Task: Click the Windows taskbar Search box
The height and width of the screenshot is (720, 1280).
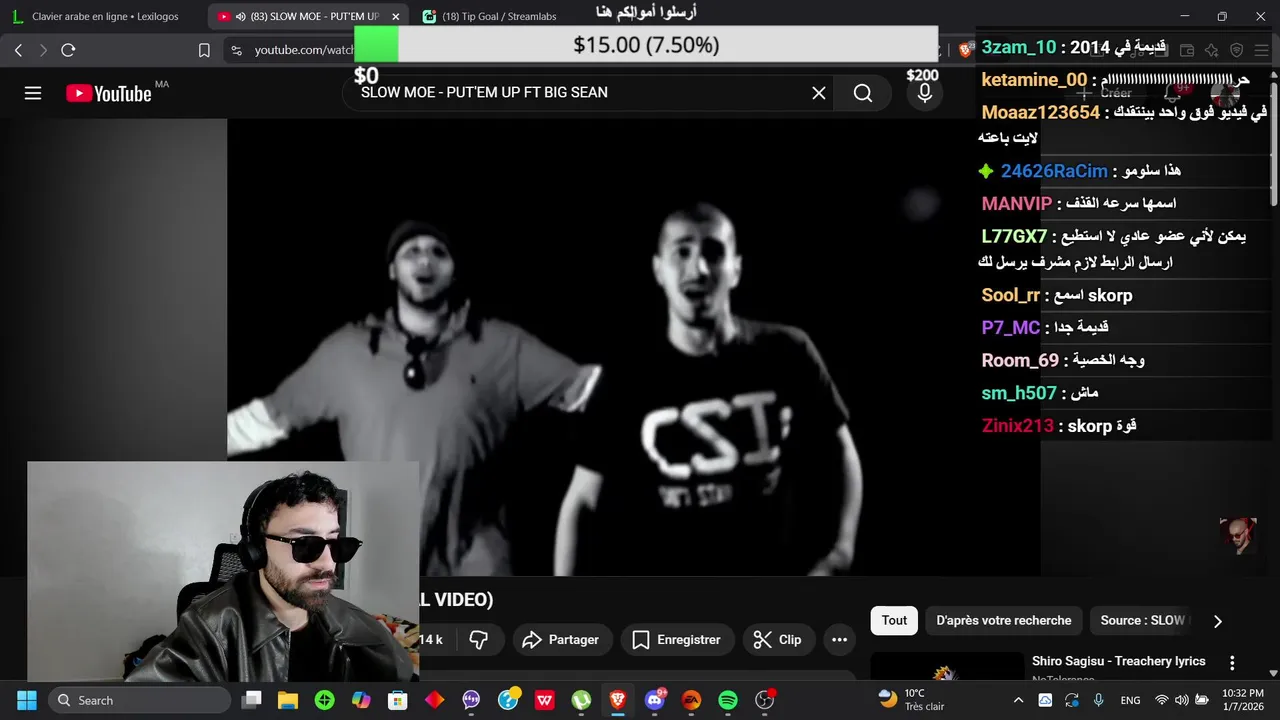Action: [x=138, y=700]
